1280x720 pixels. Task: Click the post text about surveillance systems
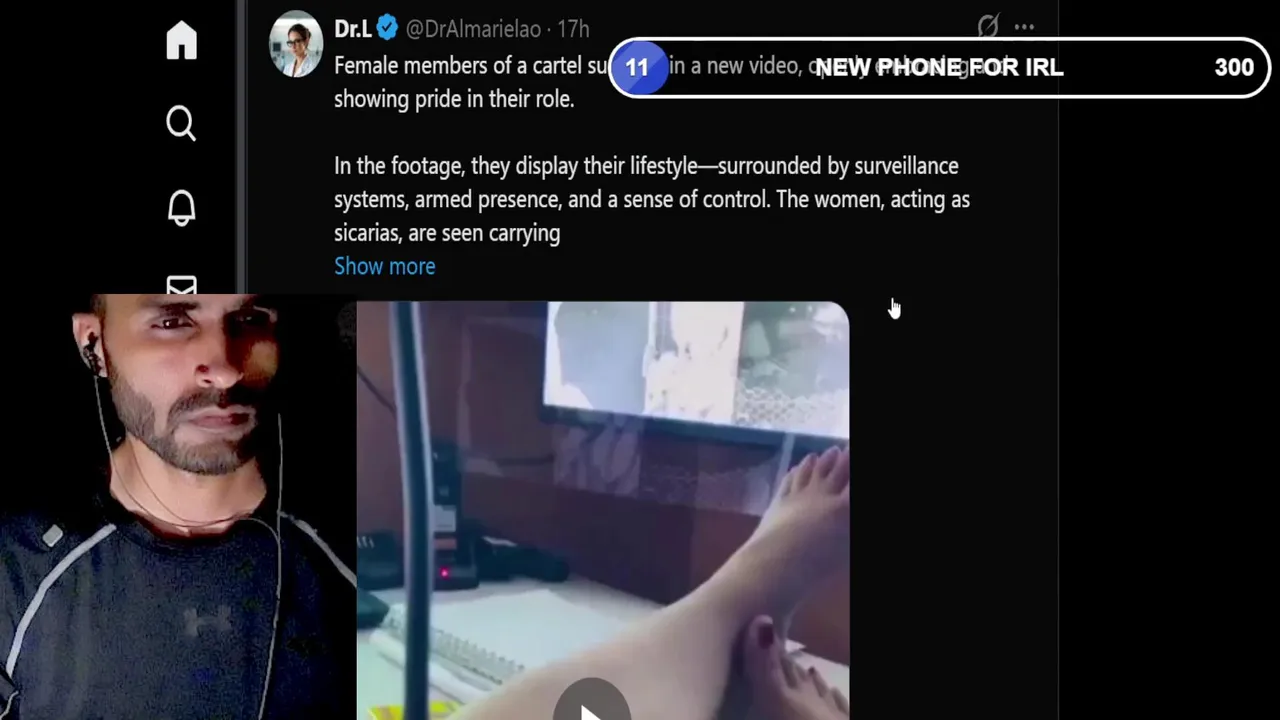(x=652, y=199)
